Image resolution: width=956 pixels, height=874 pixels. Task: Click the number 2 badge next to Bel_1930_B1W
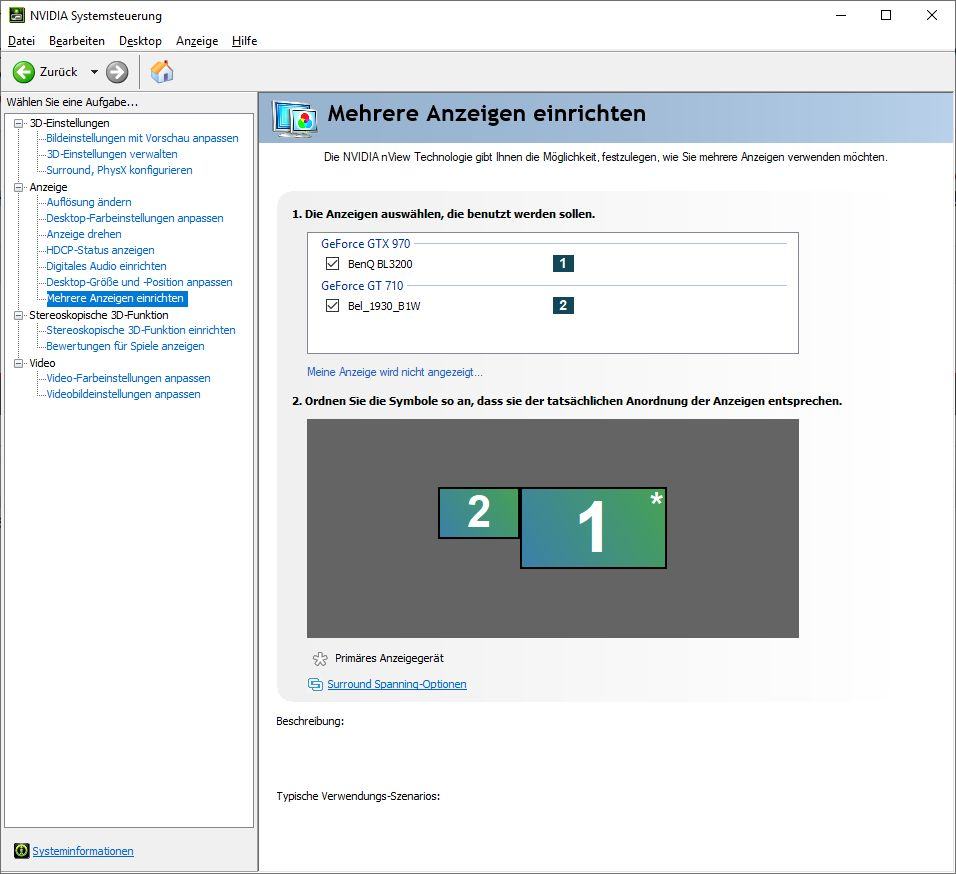pos(563,305)
